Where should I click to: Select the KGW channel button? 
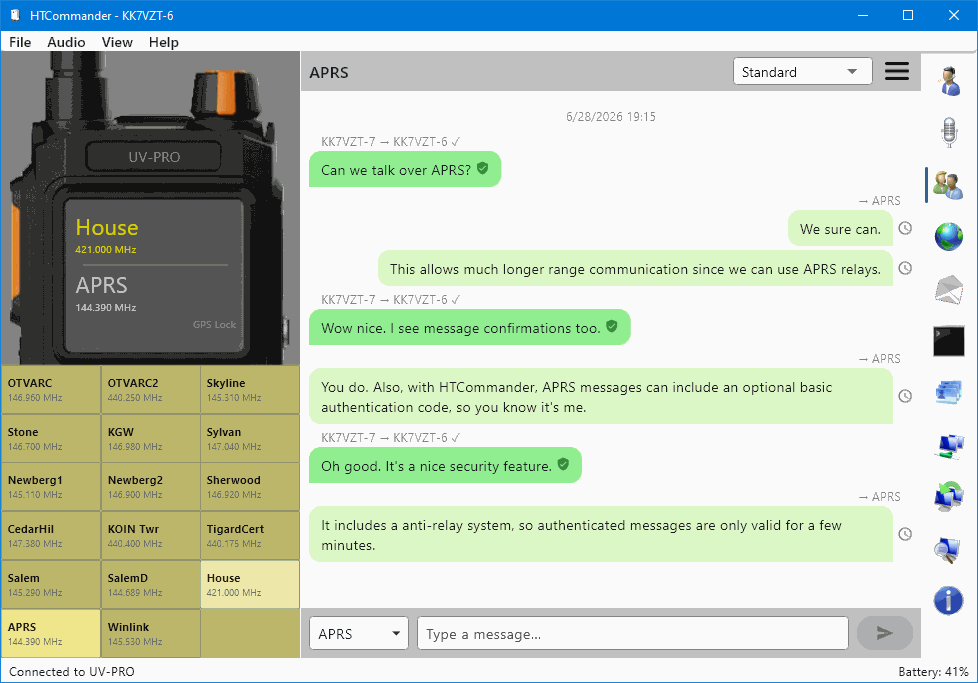click(150, 438)
